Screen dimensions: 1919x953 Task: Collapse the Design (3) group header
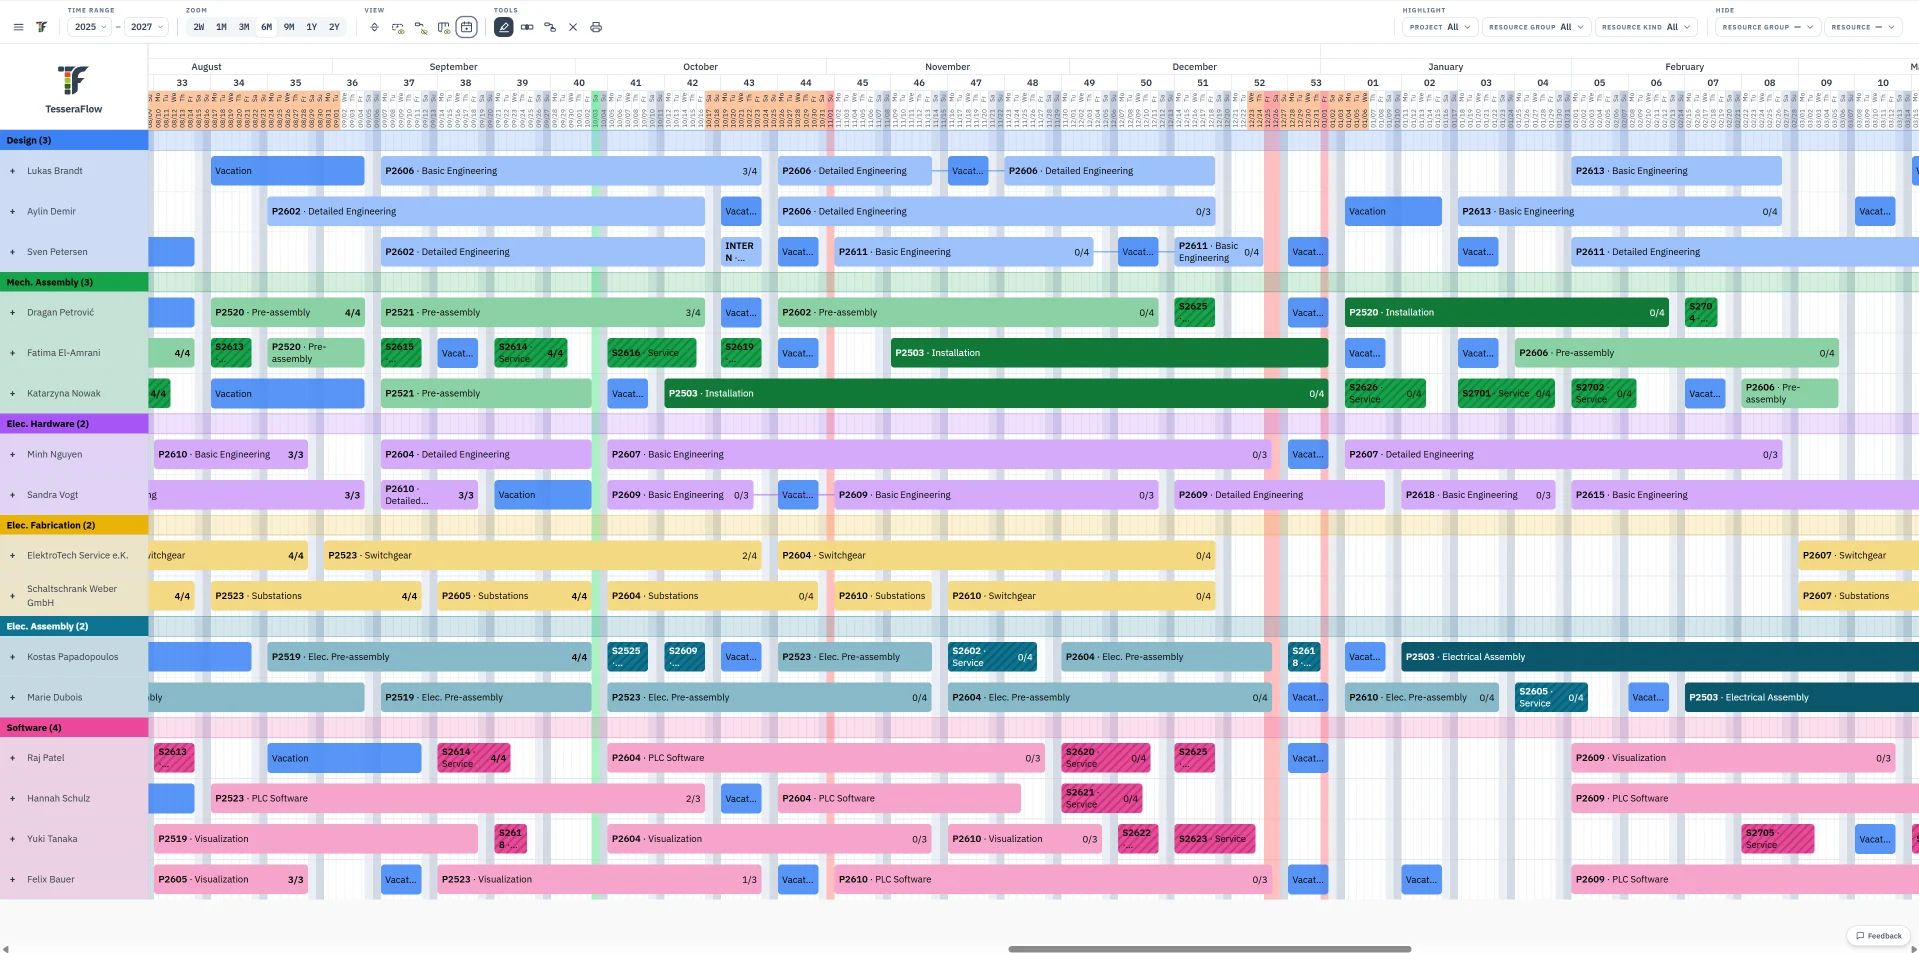(x=74, y=141)
